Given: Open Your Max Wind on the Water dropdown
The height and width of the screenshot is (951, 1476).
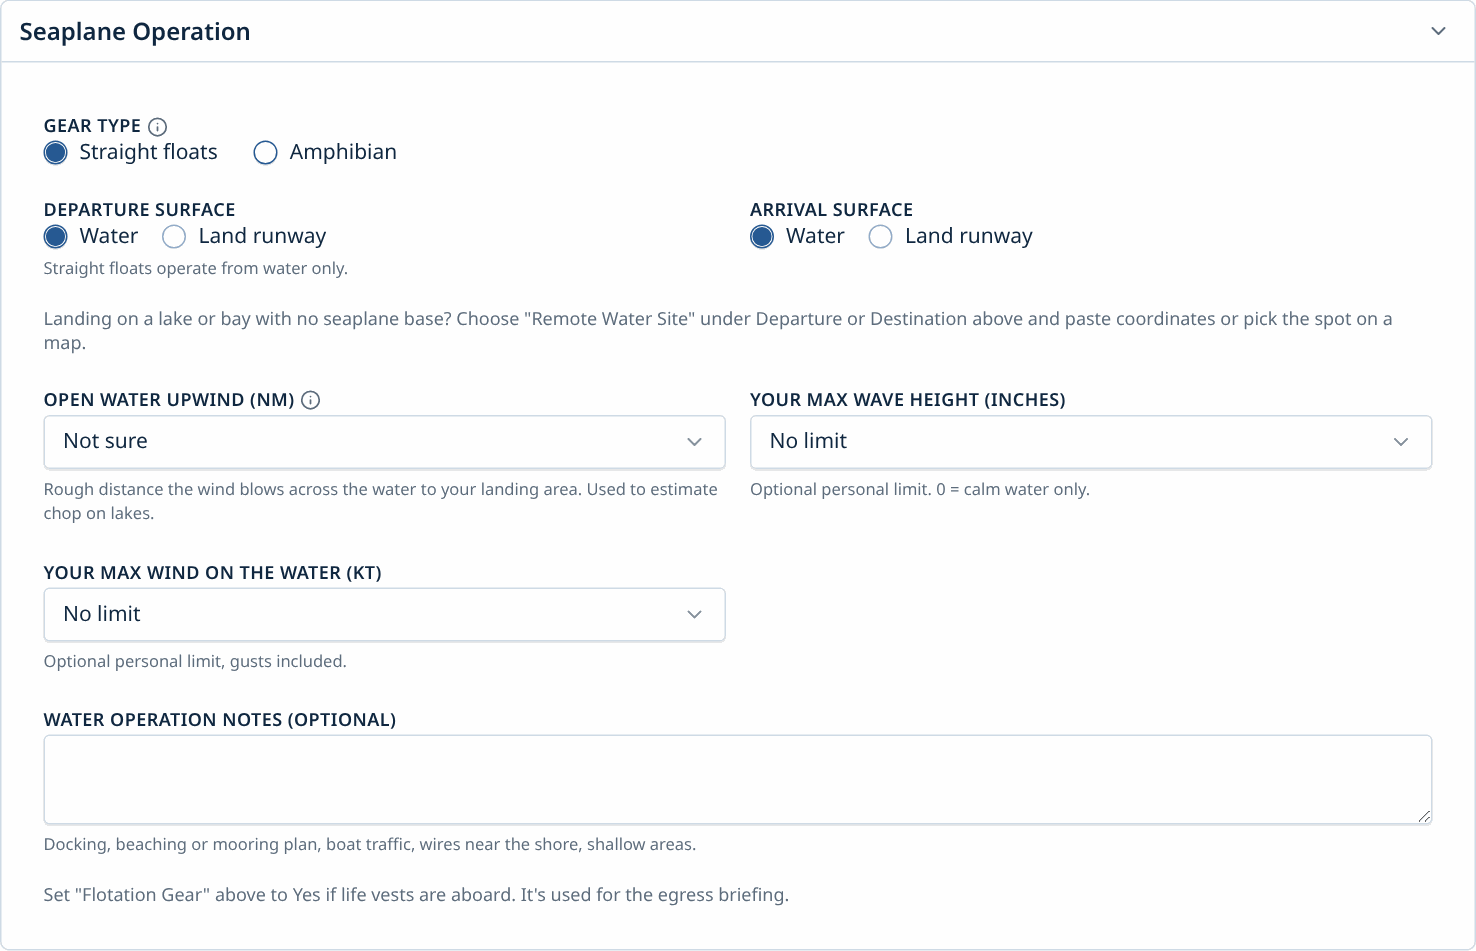Looking at the screenshot, I should [384, 614].
